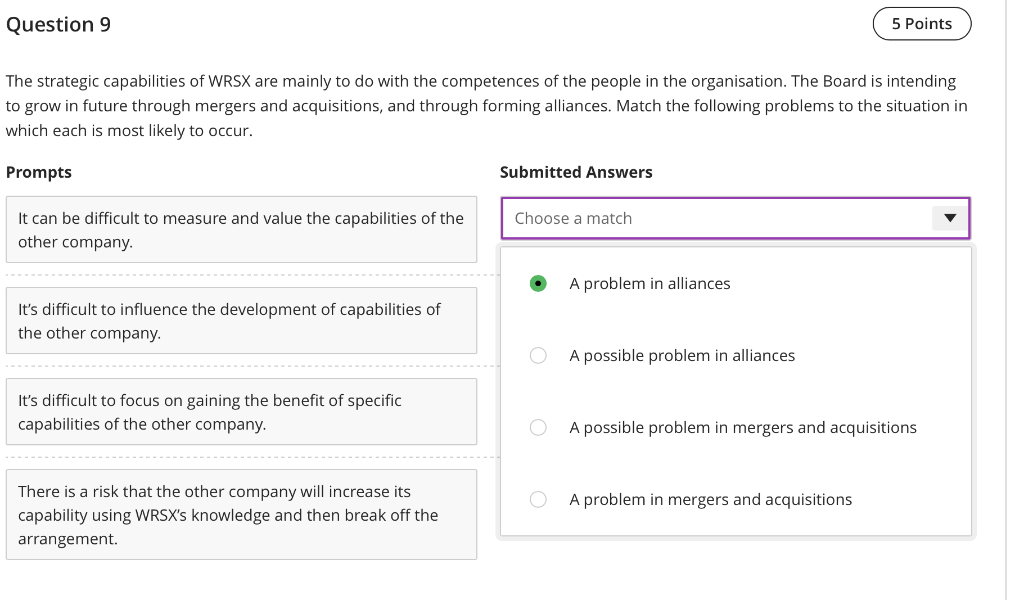Click the '5 Points' badge
The image size is (1024, 600).
pyautogui.click(x=921, y=24)
